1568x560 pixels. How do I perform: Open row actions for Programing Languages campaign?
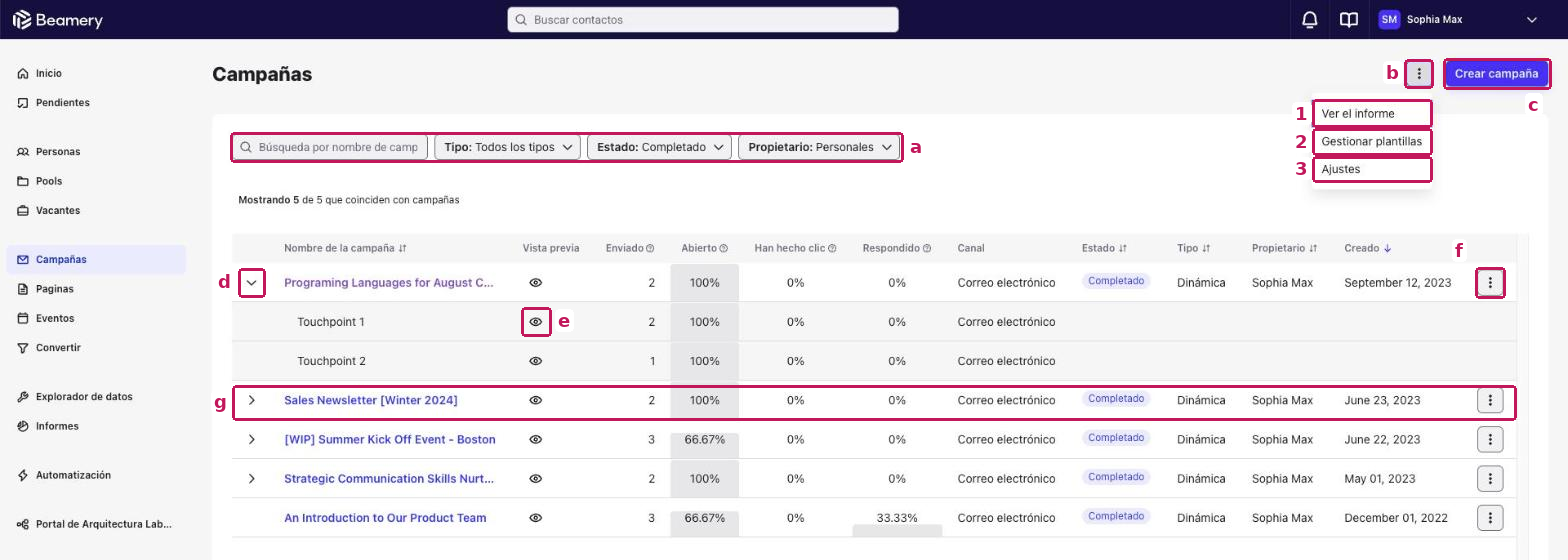pyautogui.click(x=1490, y=283)
